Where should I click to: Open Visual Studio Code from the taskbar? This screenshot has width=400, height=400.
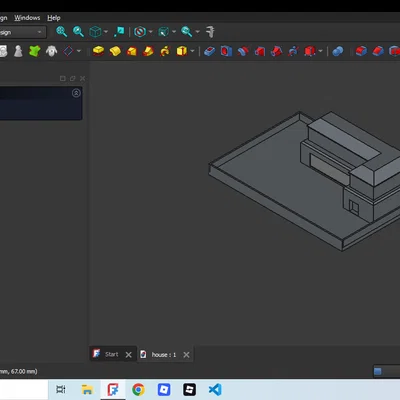point(215,389)
